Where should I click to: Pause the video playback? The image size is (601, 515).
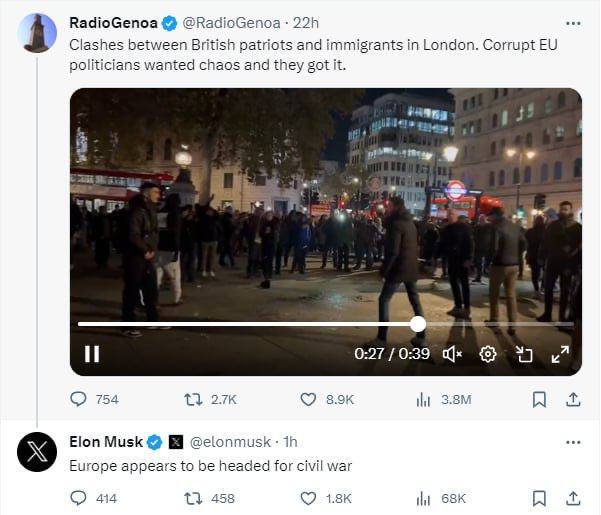coord(91,354)
